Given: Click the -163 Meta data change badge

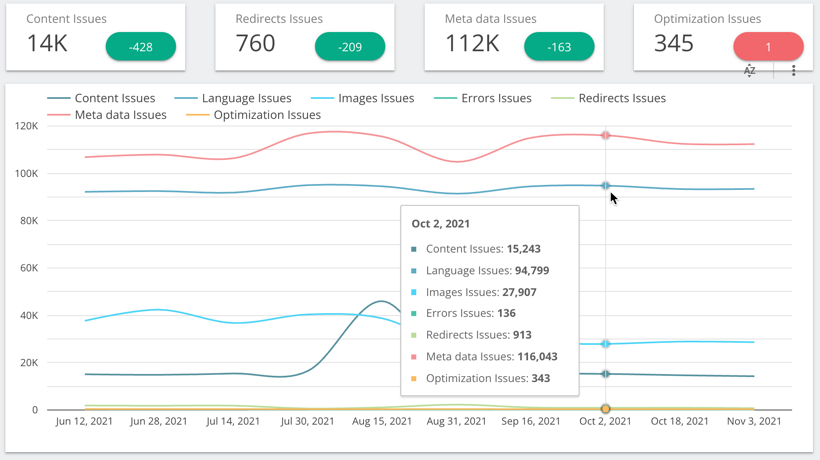Looking at the screenshot, I should pos(559,47).
